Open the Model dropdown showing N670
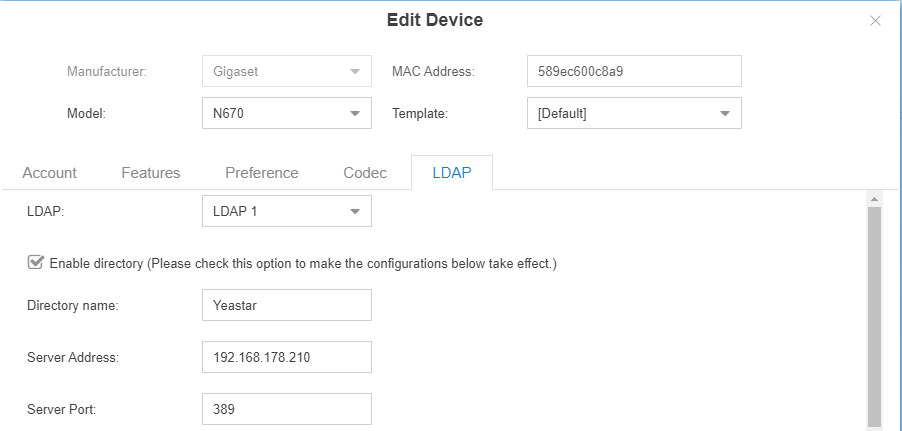This screenshot has height=431, width=902. coord(286,113)
